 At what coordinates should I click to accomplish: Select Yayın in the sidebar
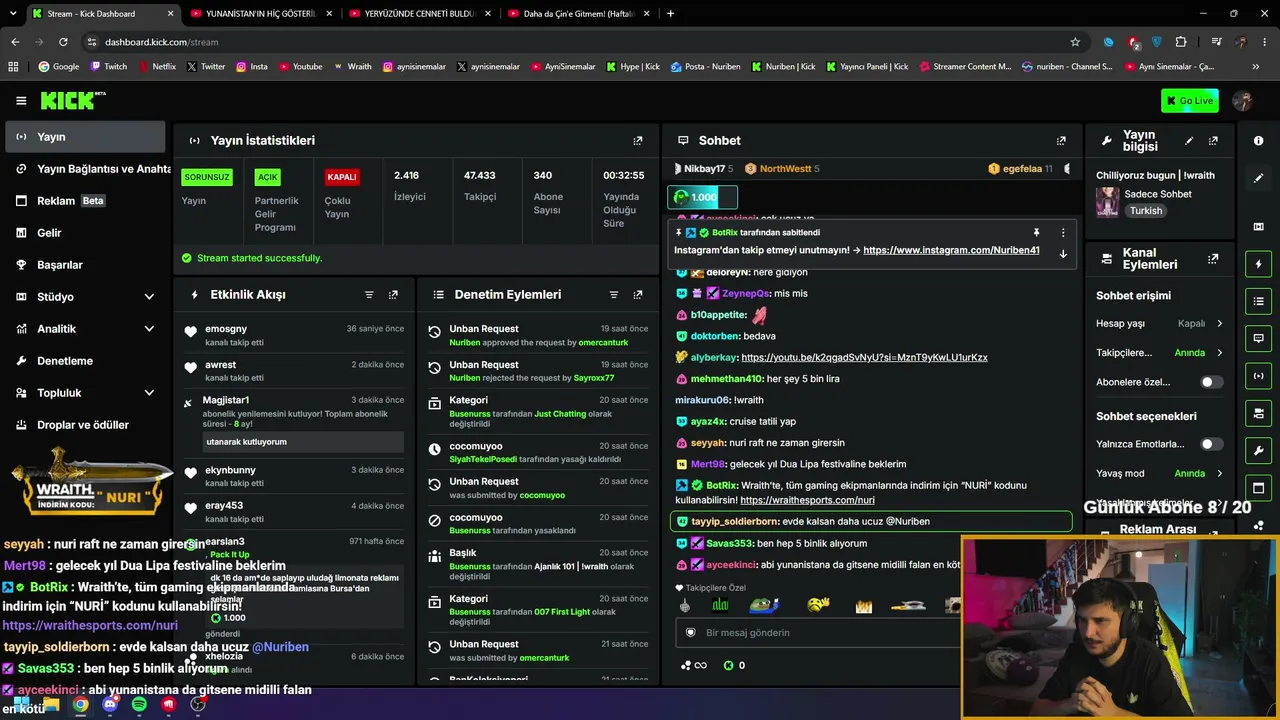point(84,137)
